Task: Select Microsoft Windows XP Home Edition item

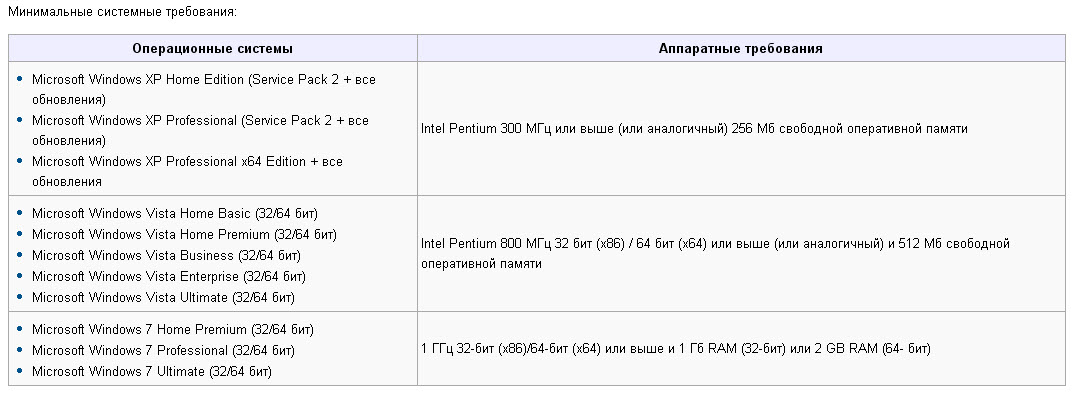Action: click(204, 89)
